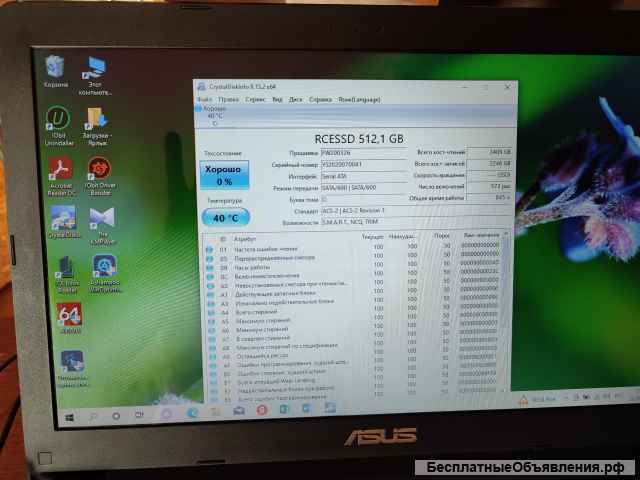Click the drive letter (Буква тома) field
This screenshot has width=640, height=480.
tap(364, 200)
